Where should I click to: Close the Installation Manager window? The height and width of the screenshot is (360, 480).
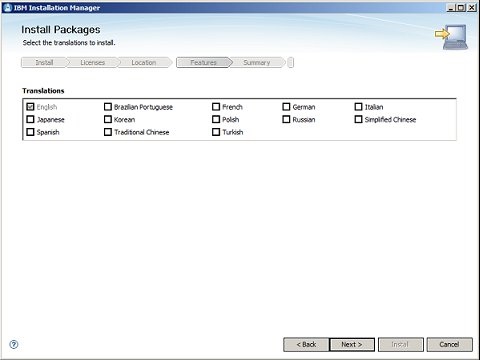tap(472, 8)
